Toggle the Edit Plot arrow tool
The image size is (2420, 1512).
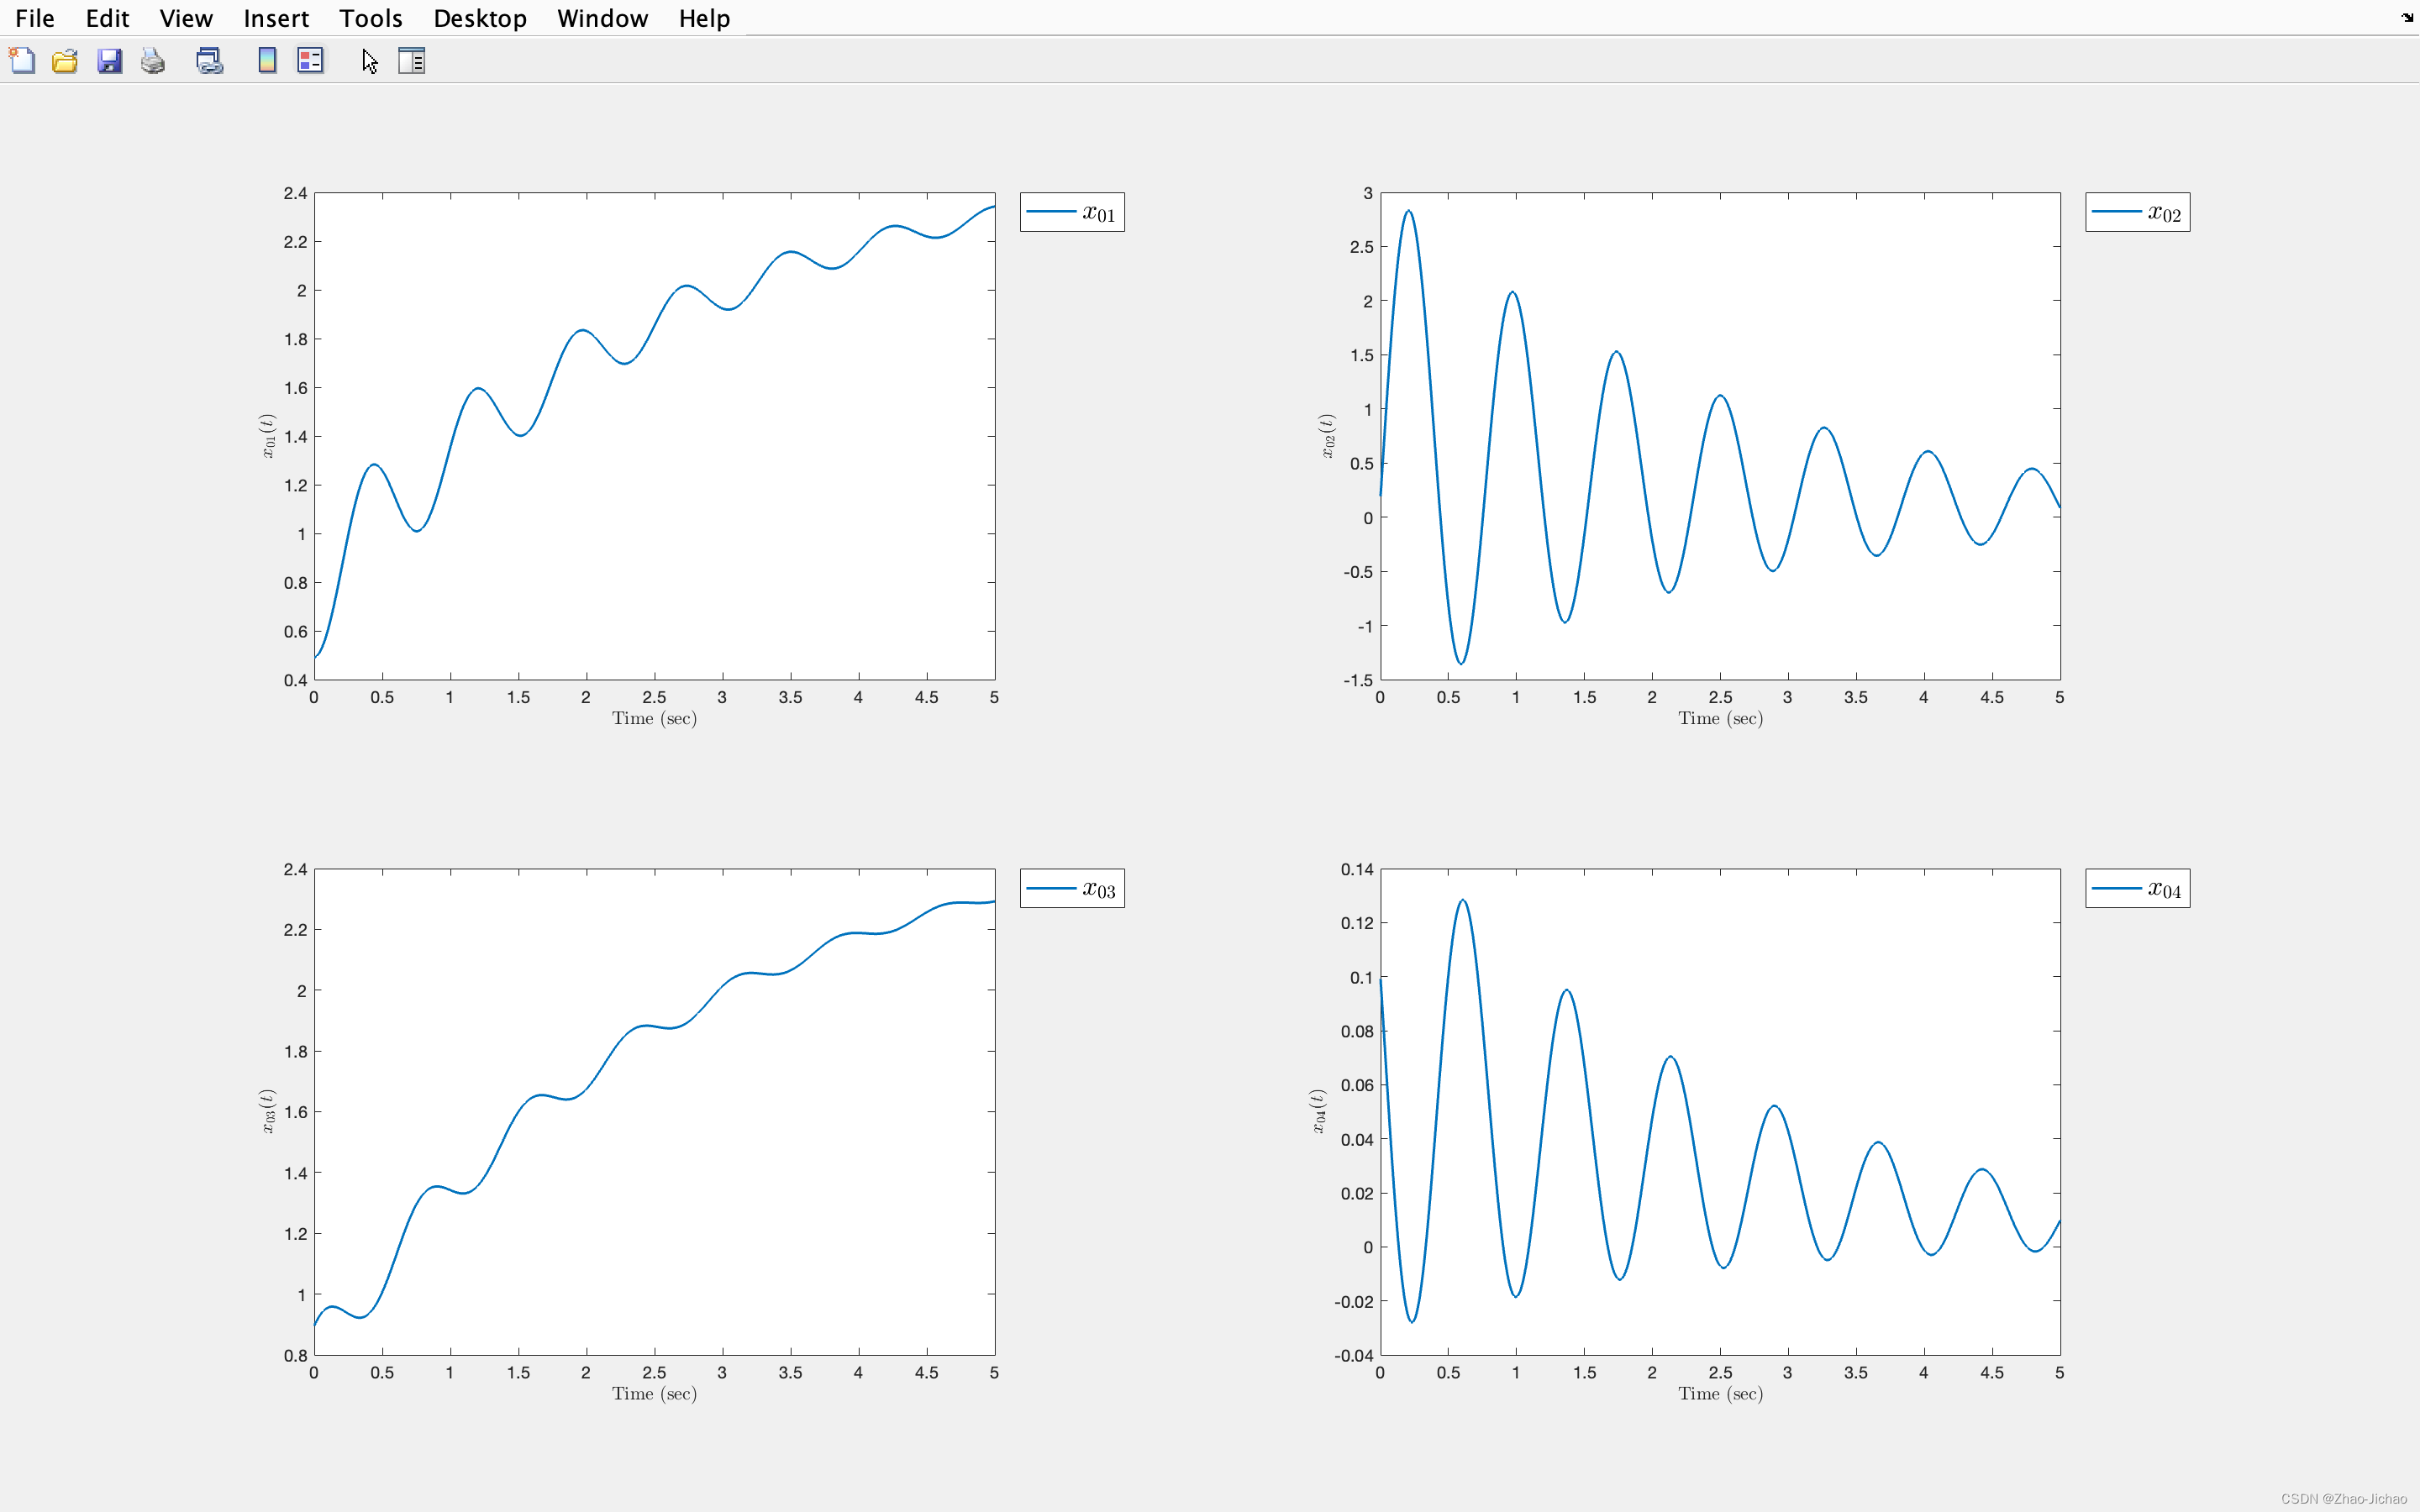pos(369,61)
